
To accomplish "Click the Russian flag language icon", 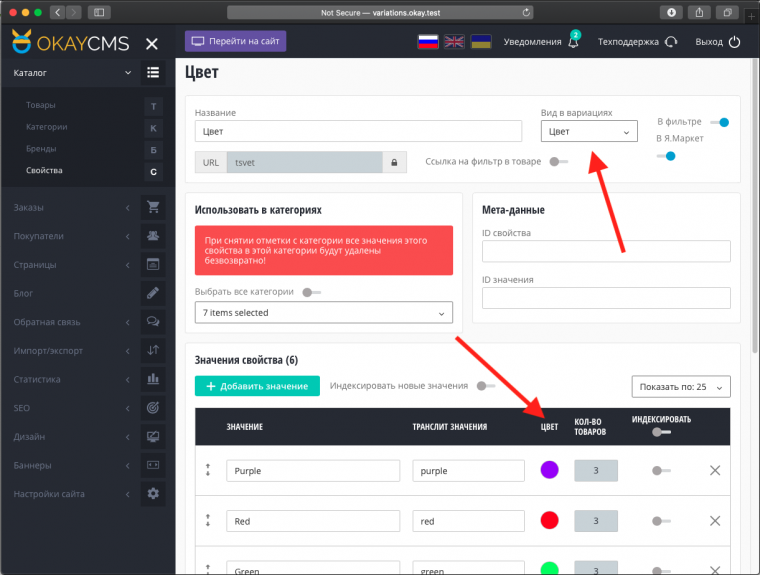I will click(428, 42).
